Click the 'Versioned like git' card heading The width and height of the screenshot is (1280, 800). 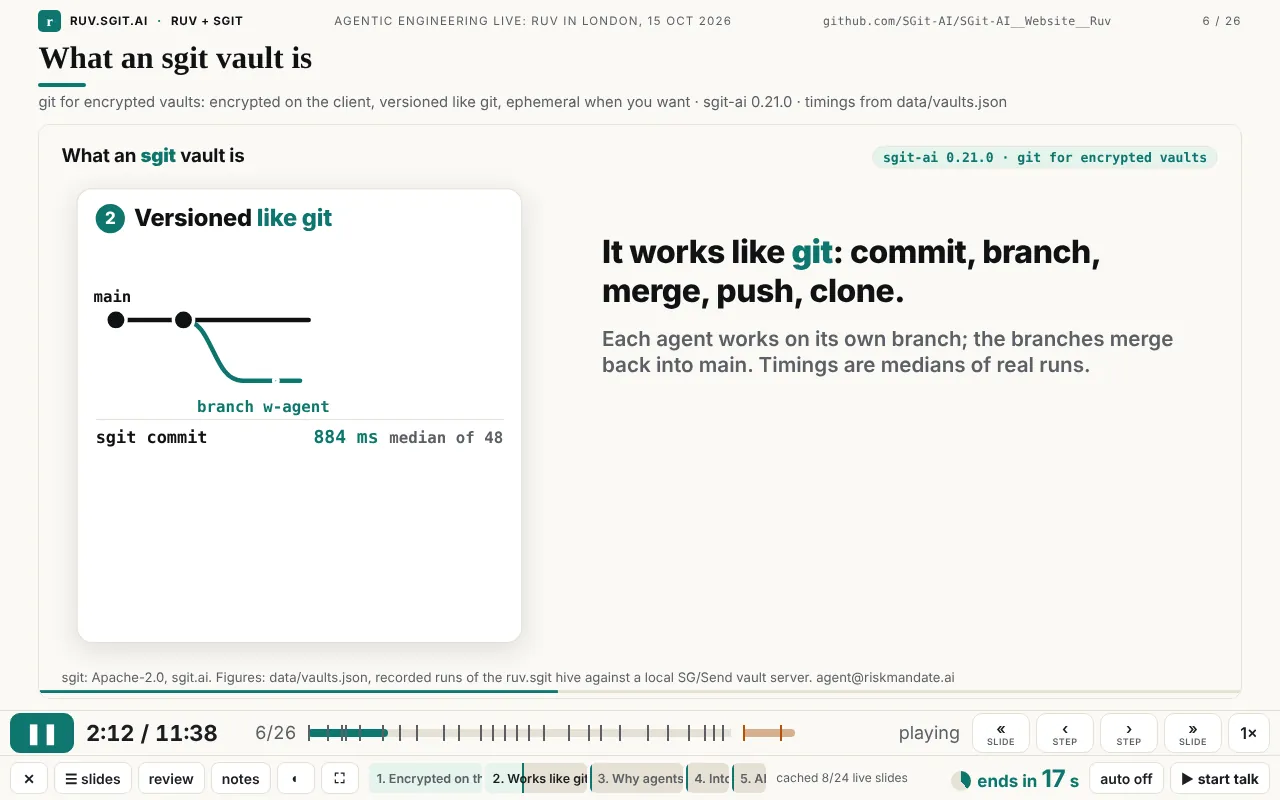[233, 218]
